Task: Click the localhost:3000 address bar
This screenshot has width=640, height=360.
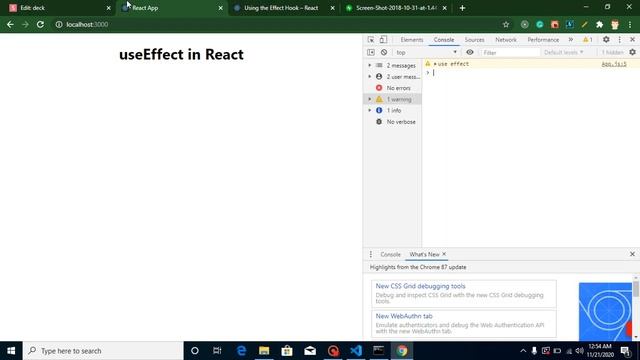Action: (x=278, y=24)
